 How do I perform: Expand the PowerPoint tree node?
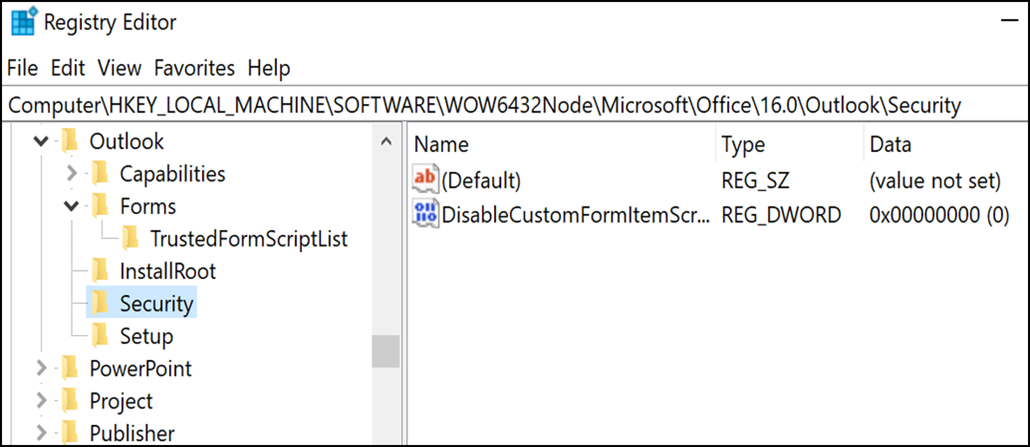tap(41, 368)
